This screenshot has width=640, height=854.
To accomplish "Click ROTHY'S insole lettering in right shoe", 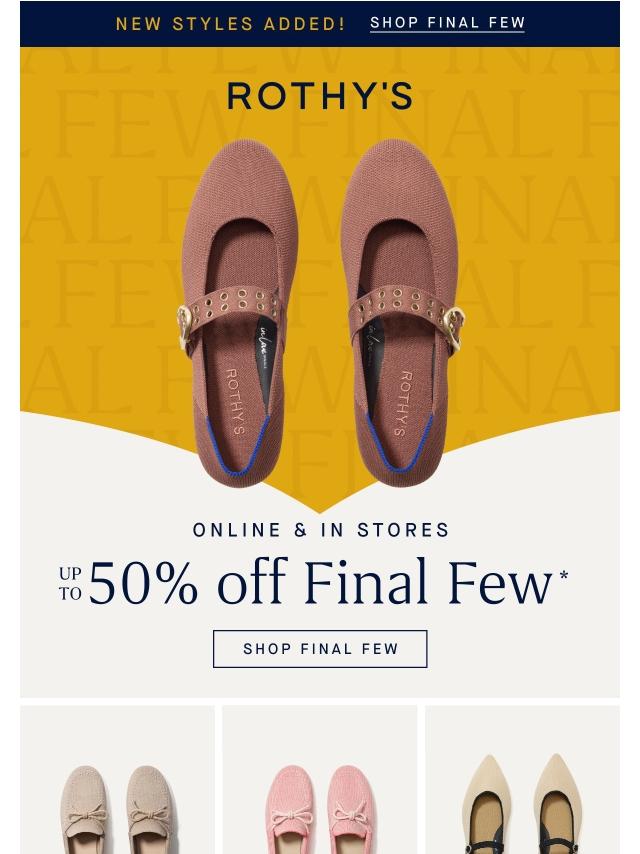I will coord(403,404).
